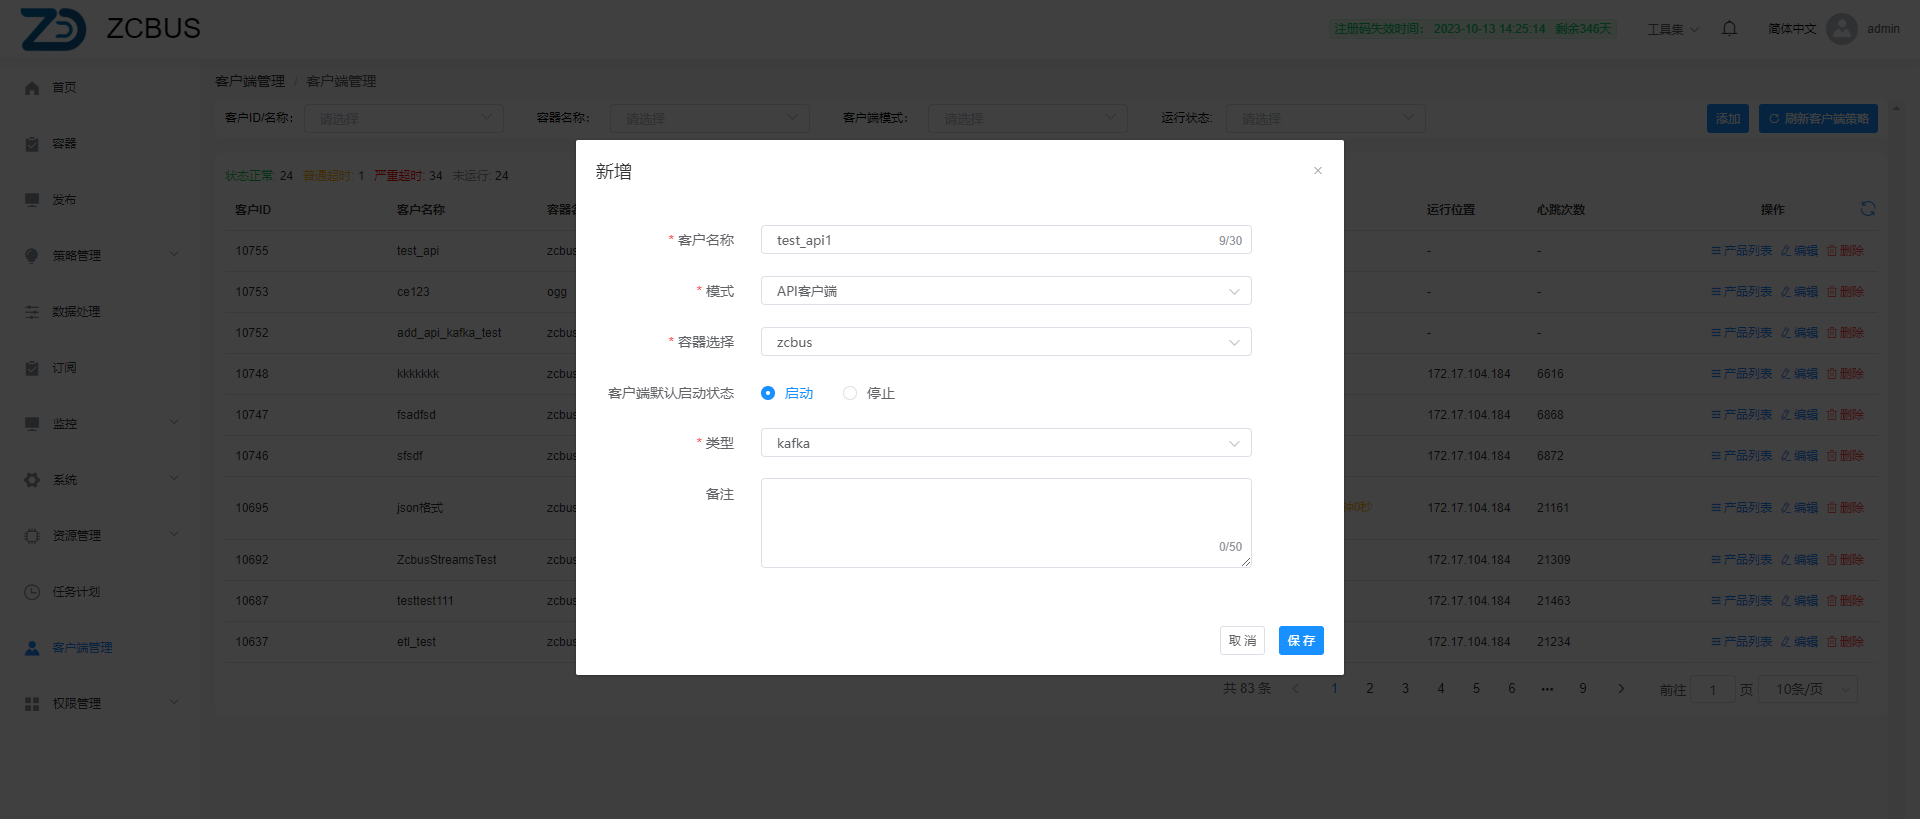Expand the 权限管理 sidebar menu
The width and height of the screenshot is (1920, 819).
click(100, 704)
